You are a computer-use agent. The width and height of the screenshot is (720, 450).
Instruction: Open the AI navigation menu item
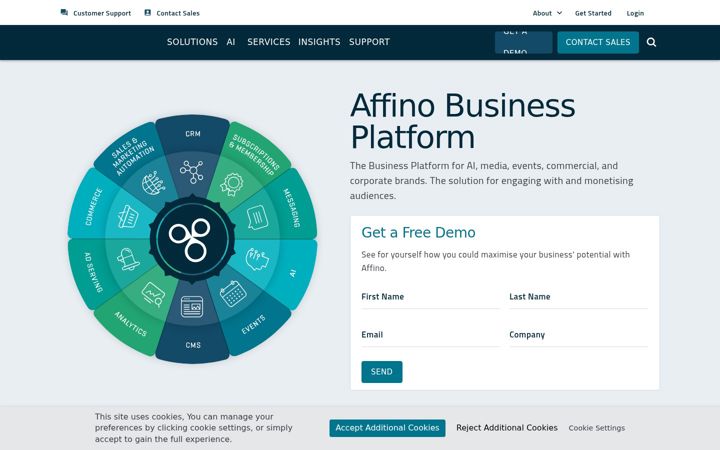click(231, 42)
